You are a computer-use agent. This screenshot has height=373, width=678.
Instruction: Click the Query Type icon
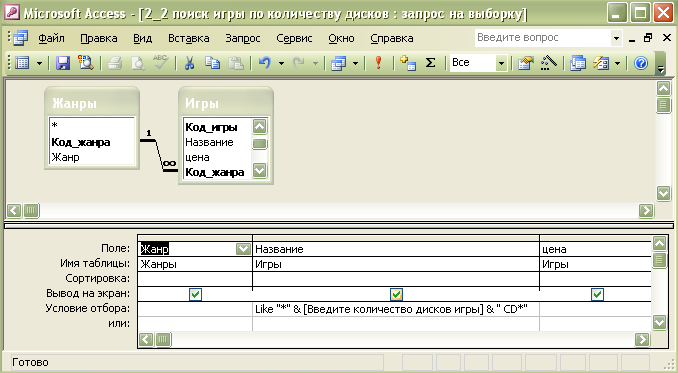(x=339, y=63)
